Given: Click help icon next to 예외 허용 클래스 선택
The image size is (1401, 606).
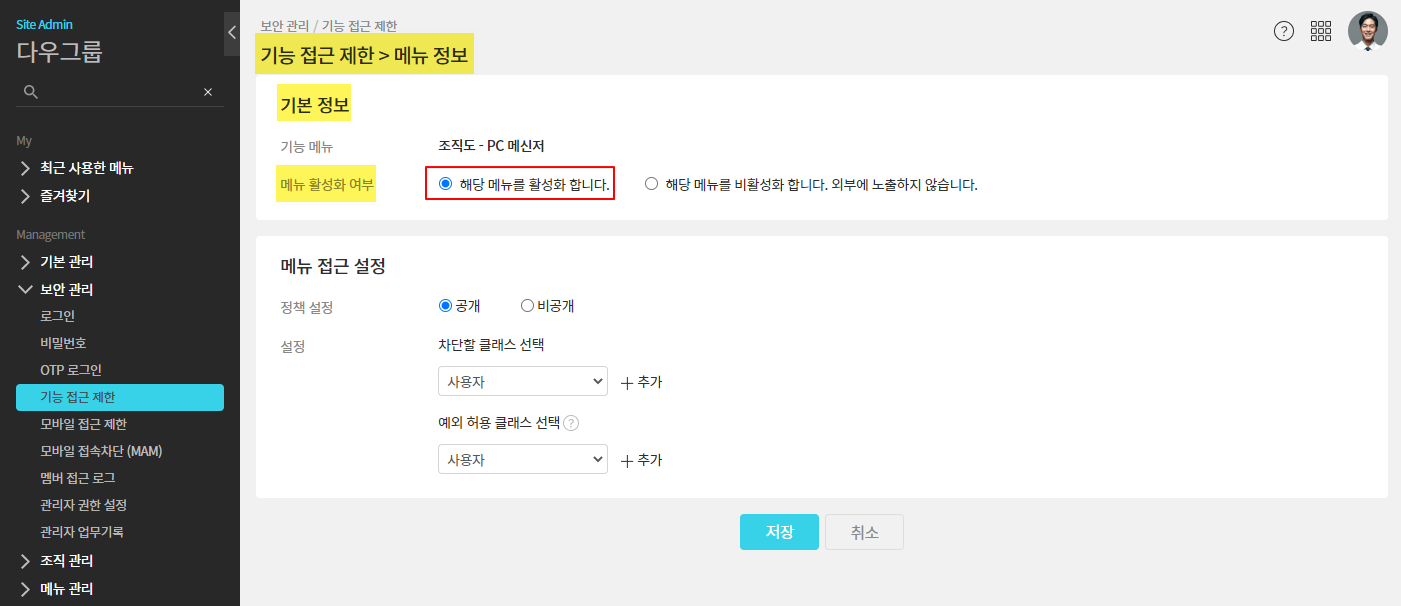Looking at the screenshot, I should click(571, 423).
